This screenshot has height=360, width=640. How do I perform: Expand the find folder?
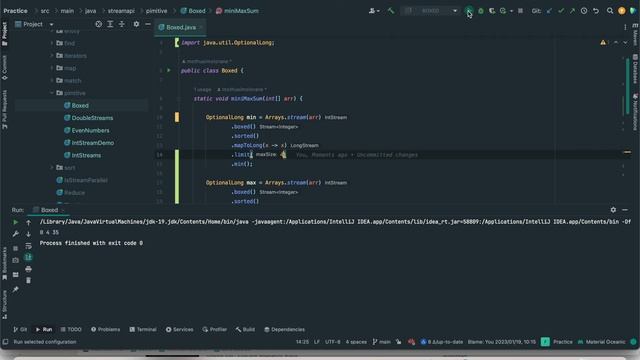point(52,43)
